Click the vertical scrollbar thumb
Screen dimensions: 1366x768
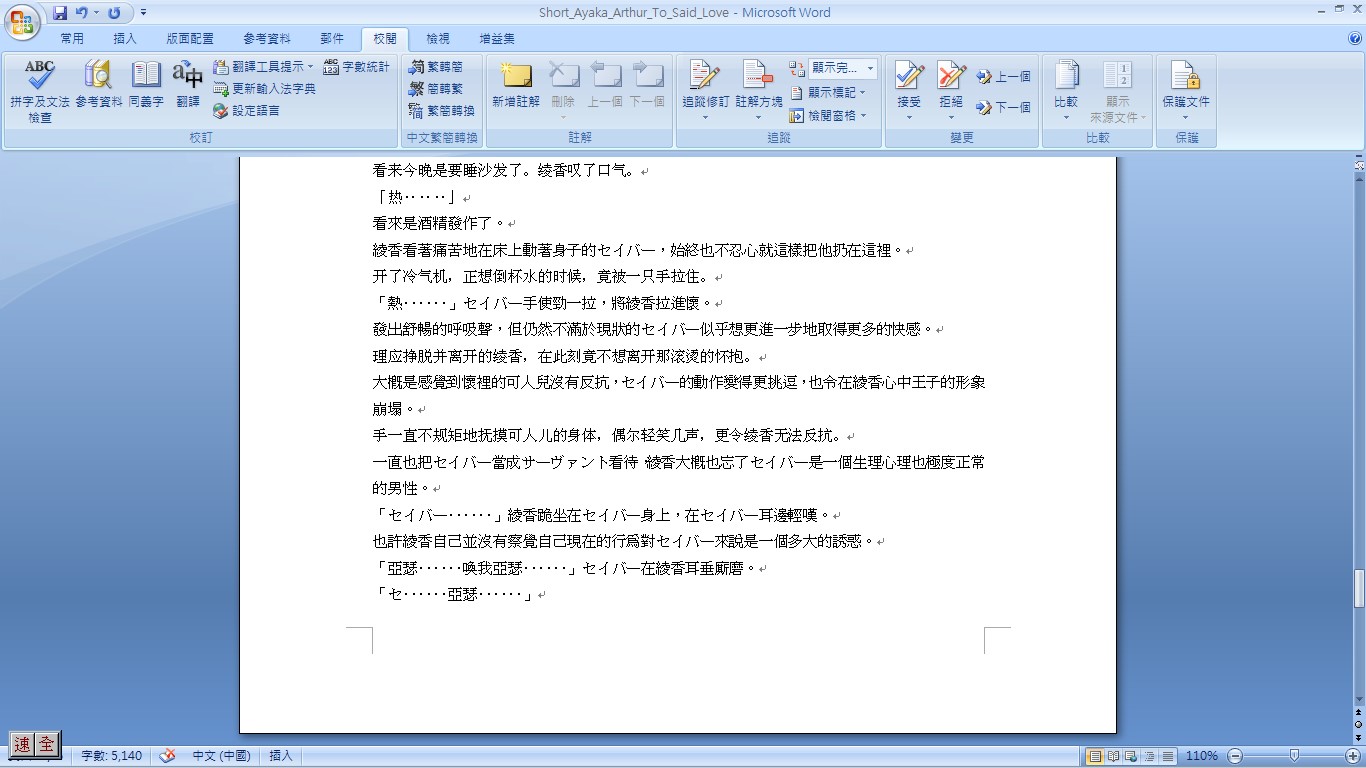tap(1359, 589)
